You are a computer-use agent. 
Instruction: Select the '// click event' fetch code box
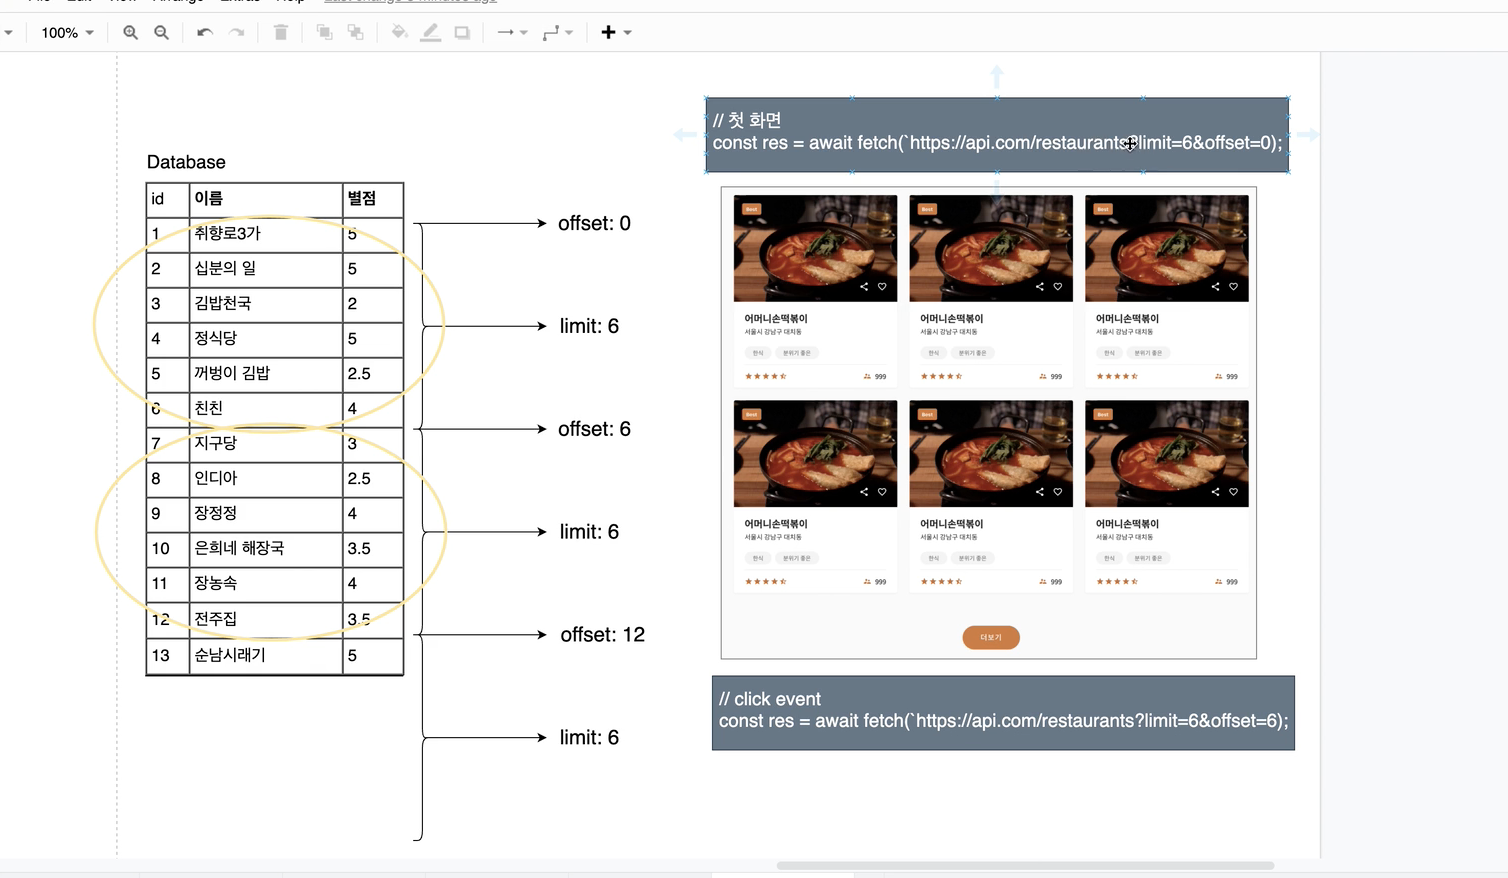point(1003,713)
